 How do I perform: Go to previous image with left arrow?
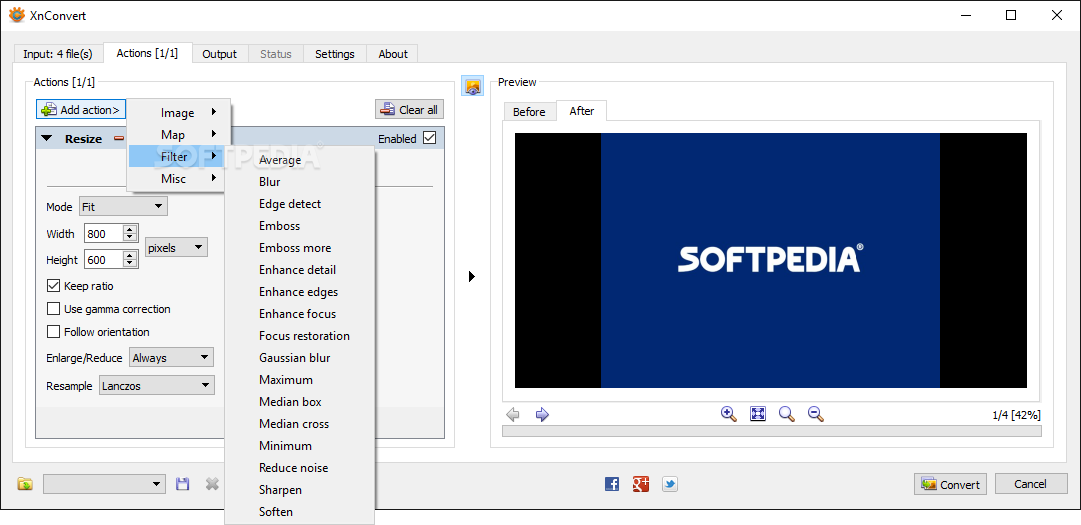click(x=512, y=414)
